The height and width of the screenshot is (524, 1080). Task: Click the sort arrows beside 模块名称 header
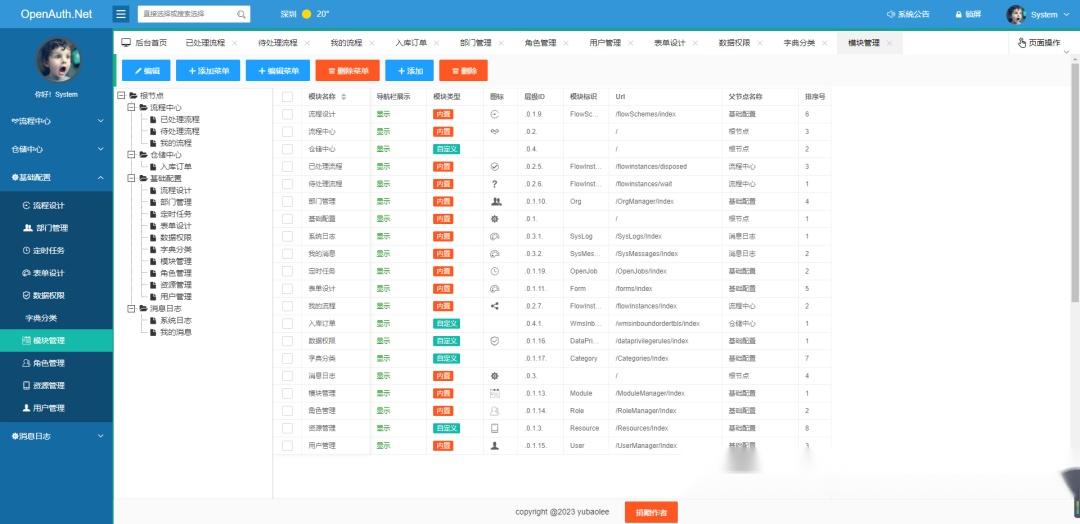[344, 97]
